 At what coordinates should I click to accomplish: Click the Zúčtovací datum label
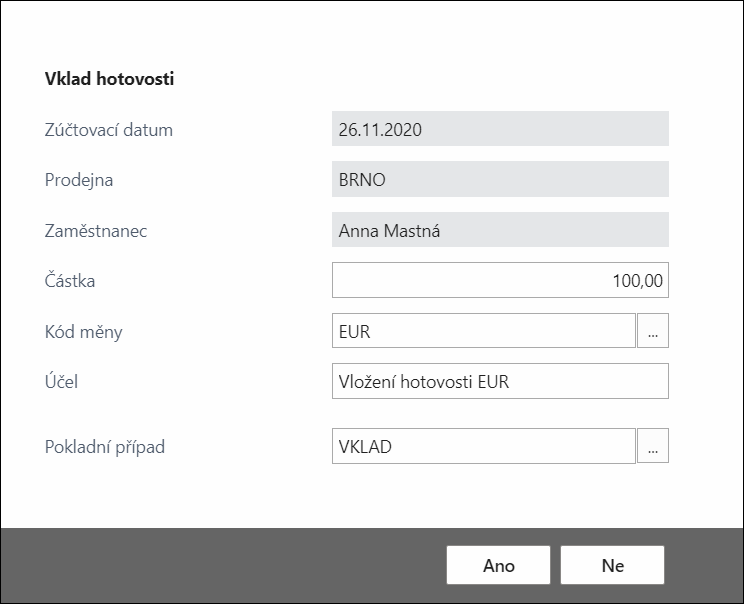109,130
